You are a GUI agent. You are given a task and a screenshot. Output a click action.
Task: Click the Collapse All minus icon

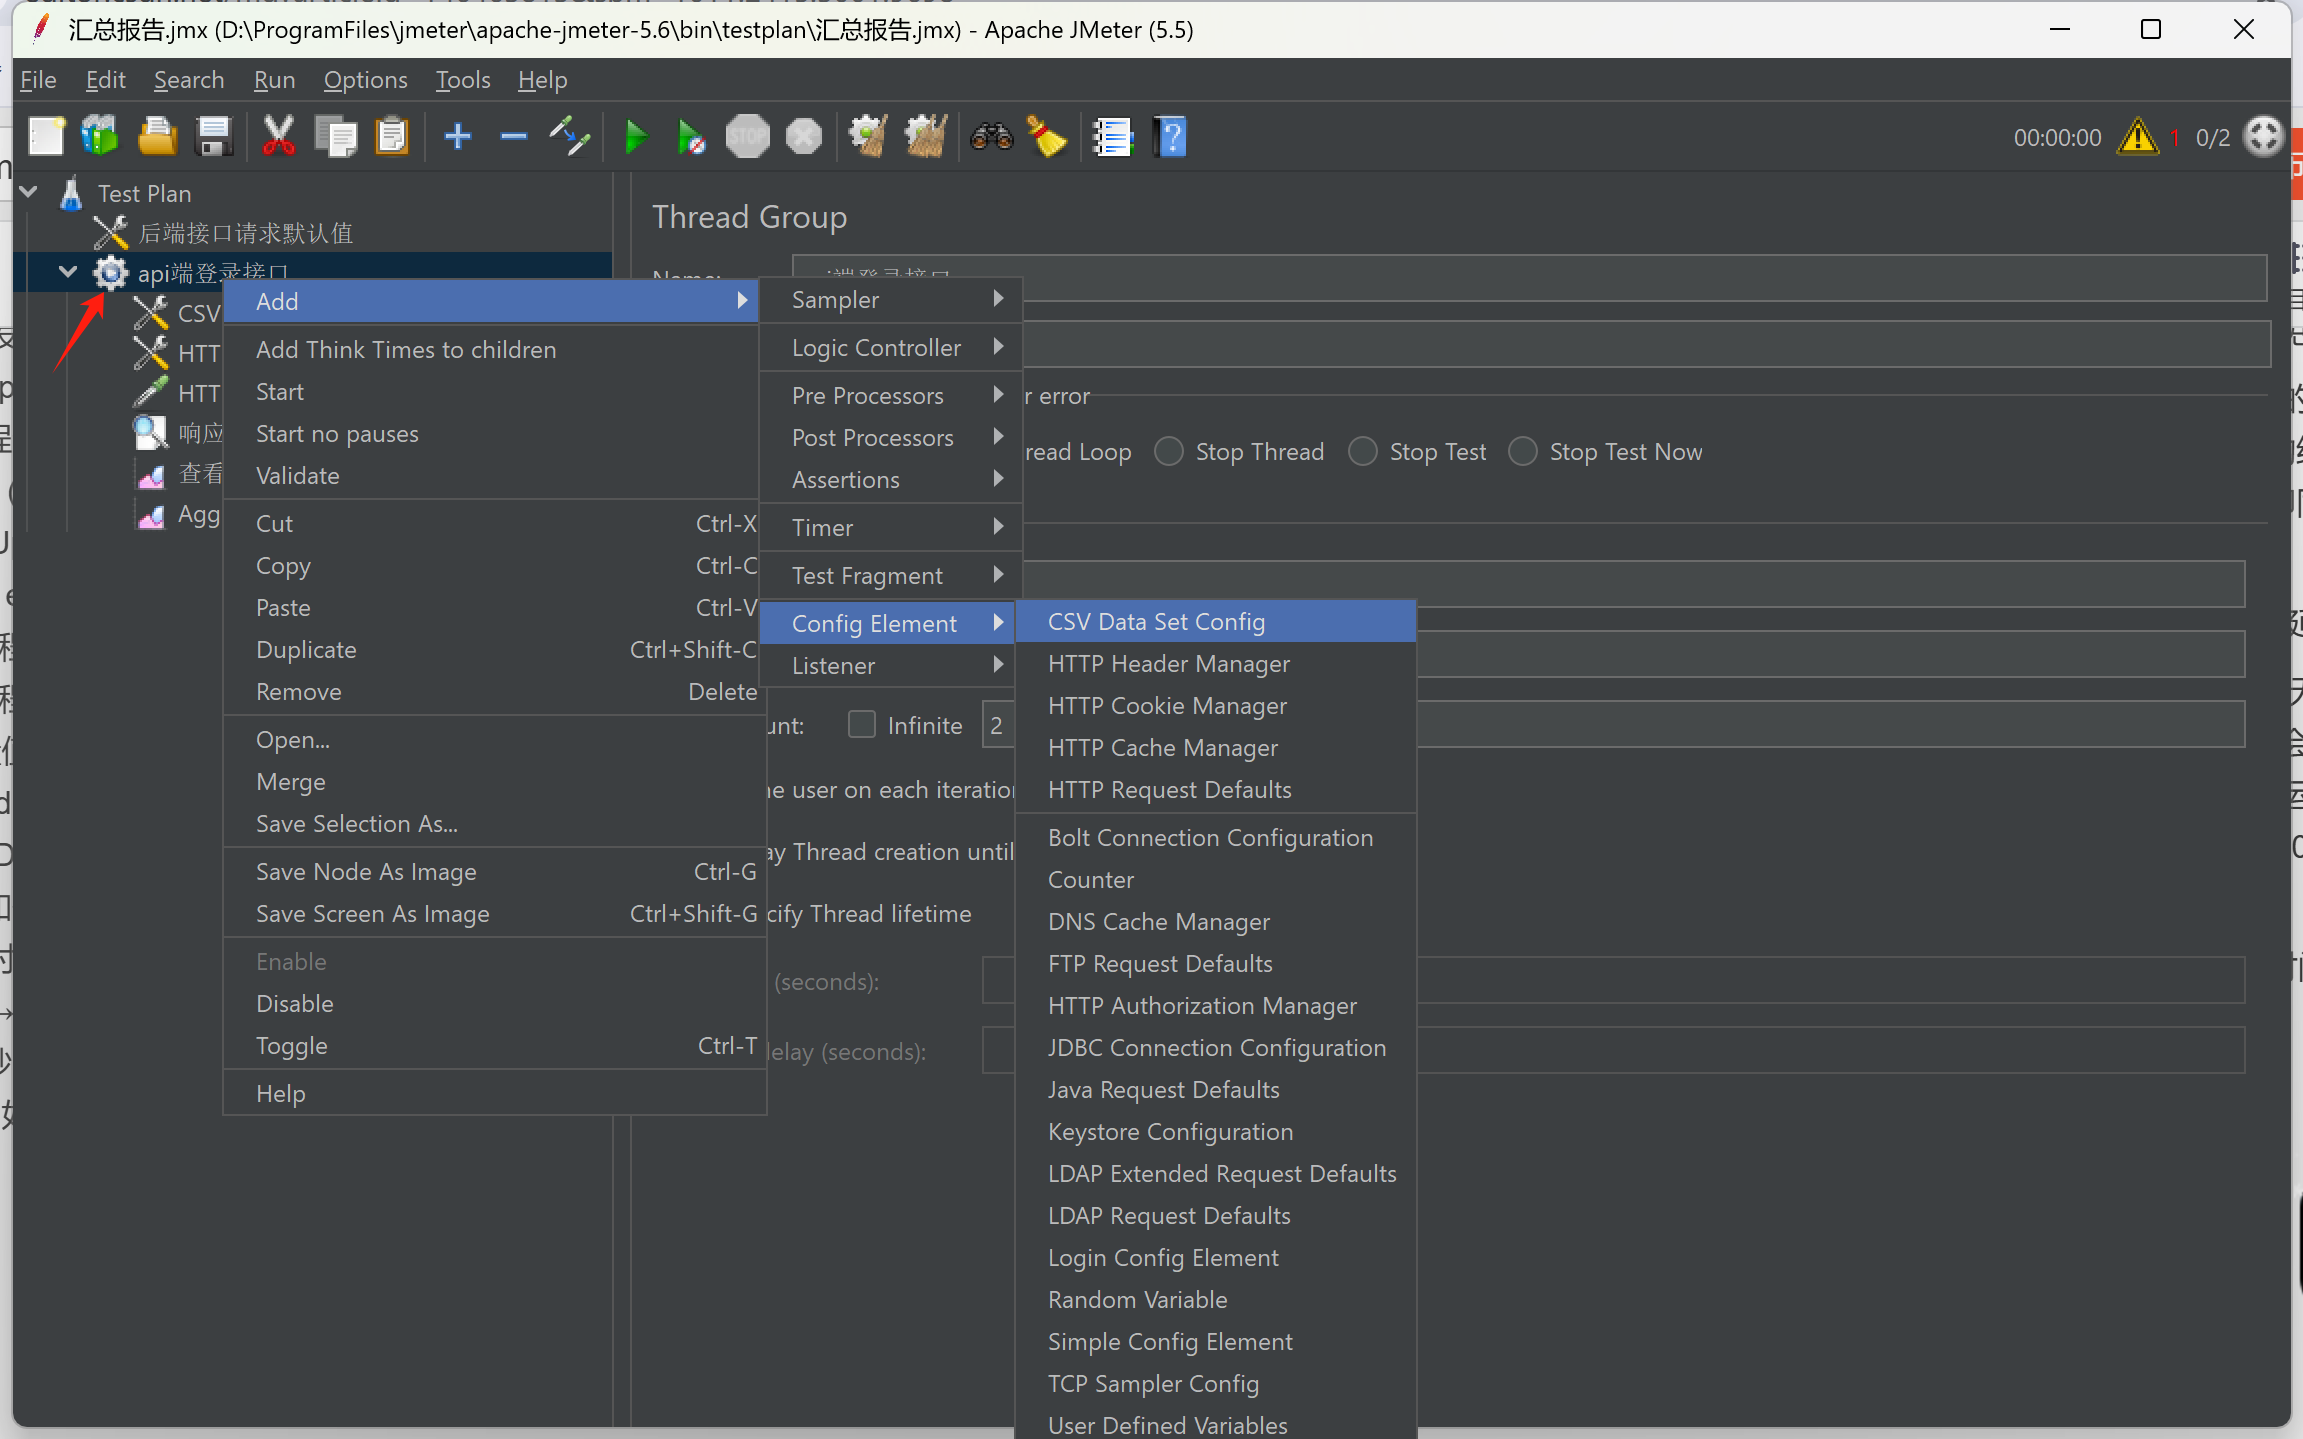(x=514, y=136)
